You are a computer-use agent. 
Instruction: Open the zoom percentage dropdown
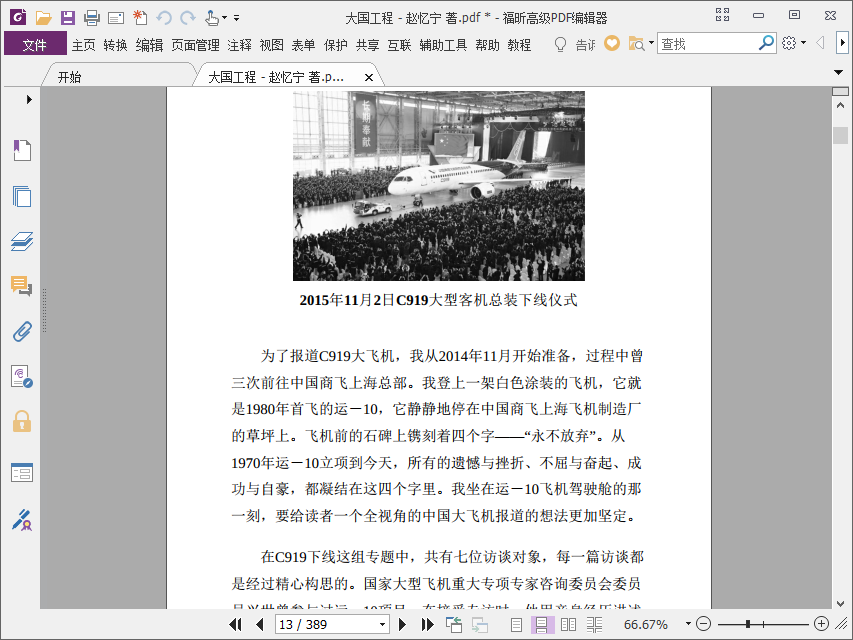[688, 624]
